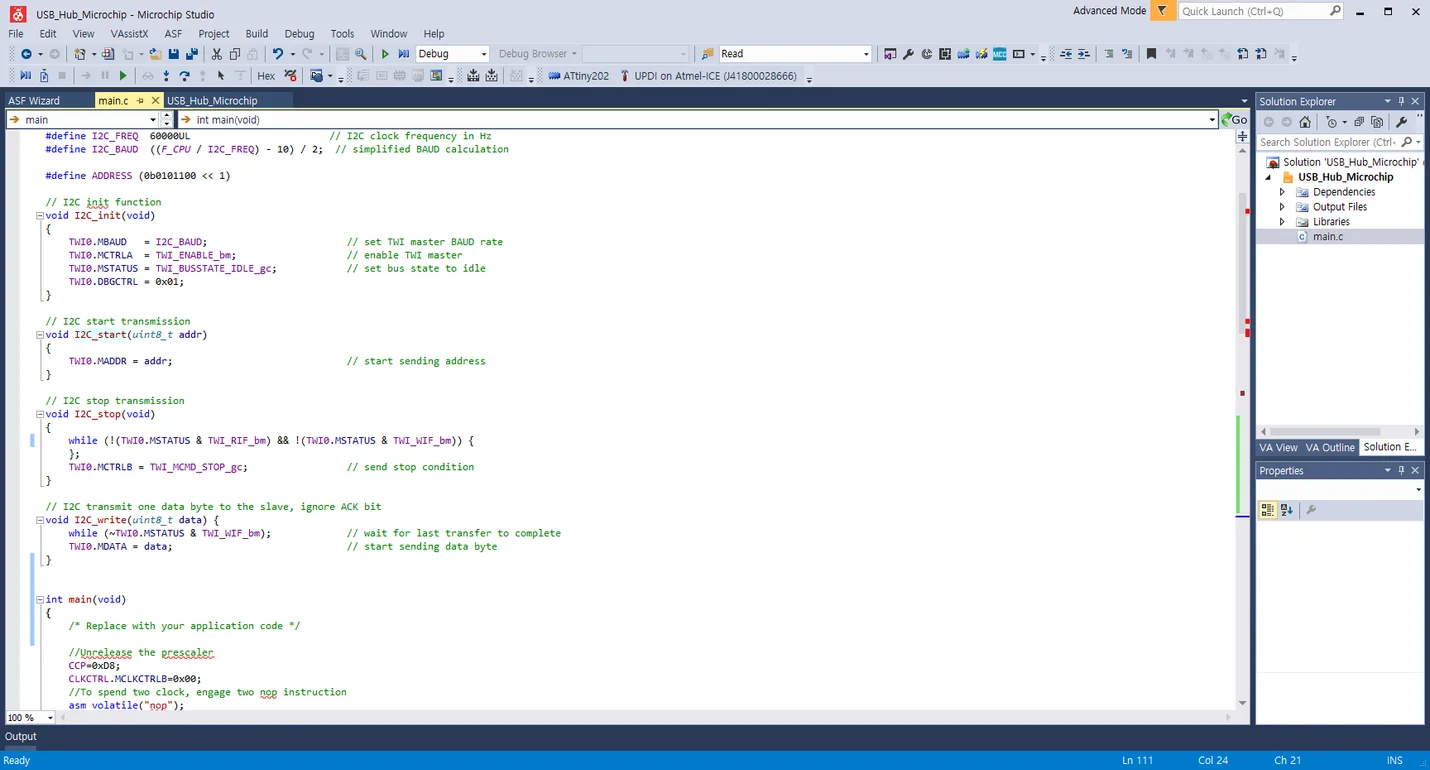Start debugging with the green play icon
Viewport: 1430px width, 770px height.
click(x=385, y=54)
